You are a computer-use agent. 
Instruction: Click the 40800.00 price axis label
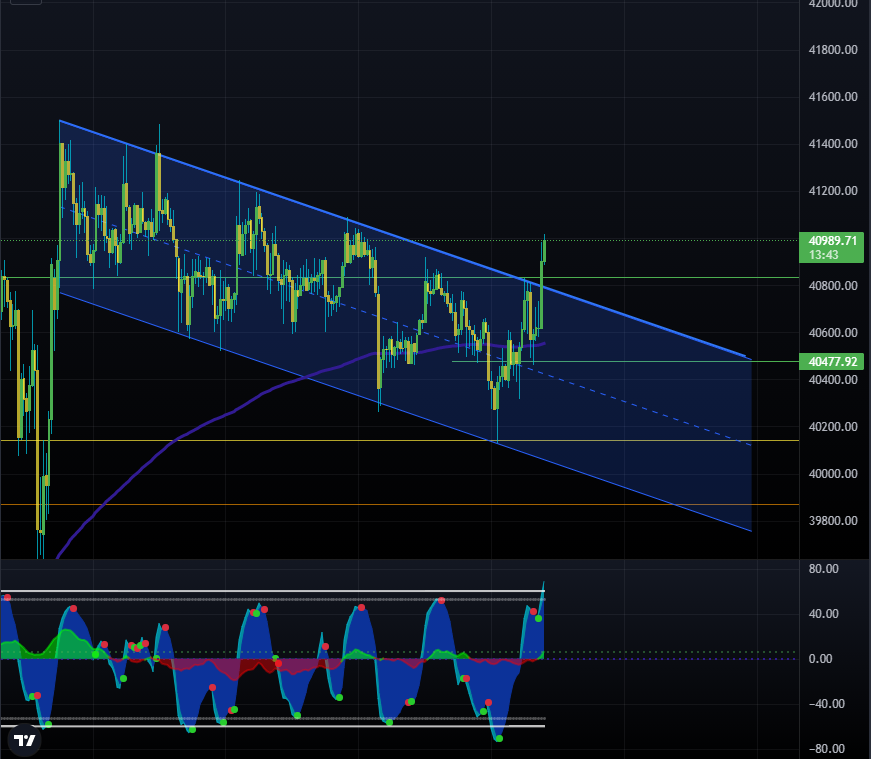(833, 286)
